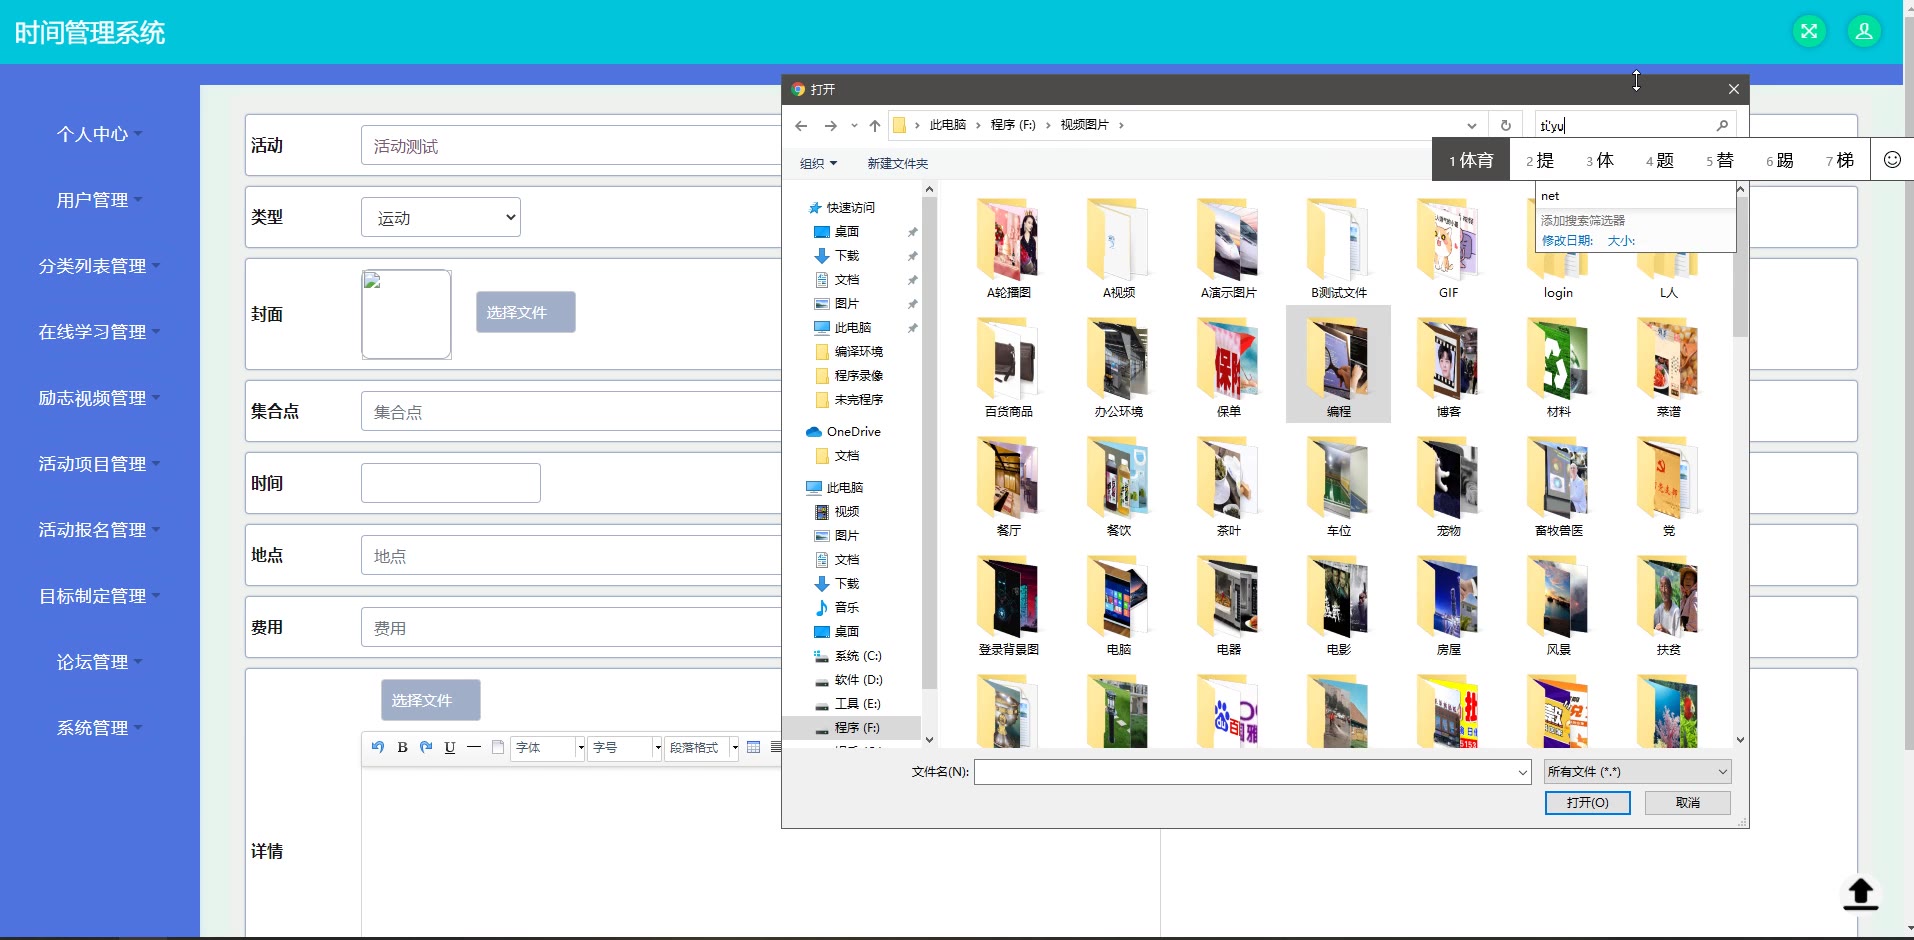The height and width of the screenshot is (940, 1914).
Task: Select the 登录背景图 folder
Action: 1008,604
